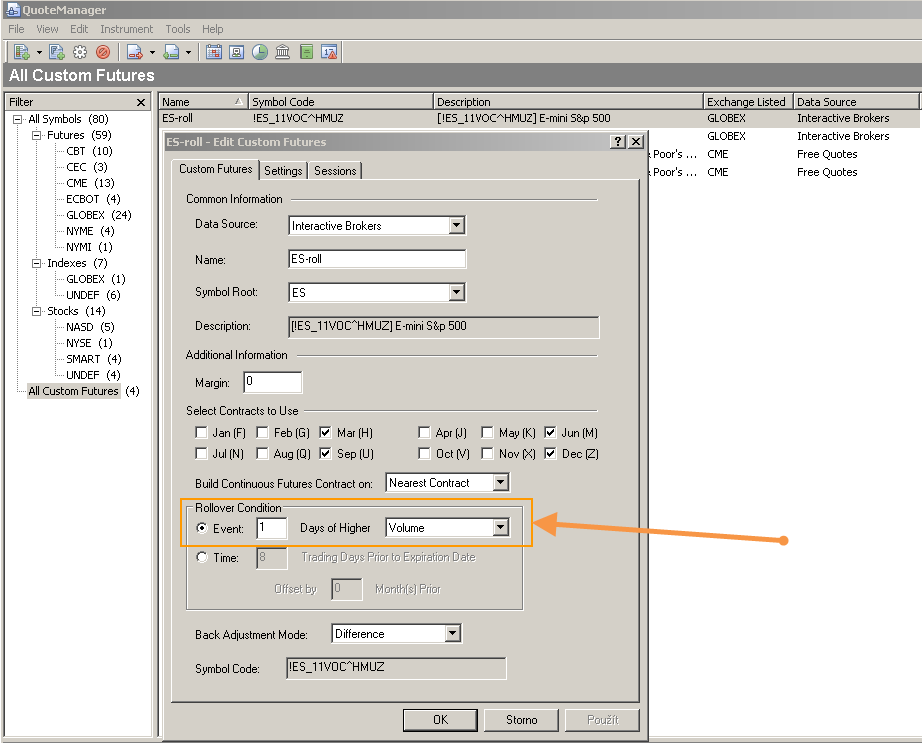Open the Data Source dropdown
Screen dimensions: 922x743
coord(456,226)
